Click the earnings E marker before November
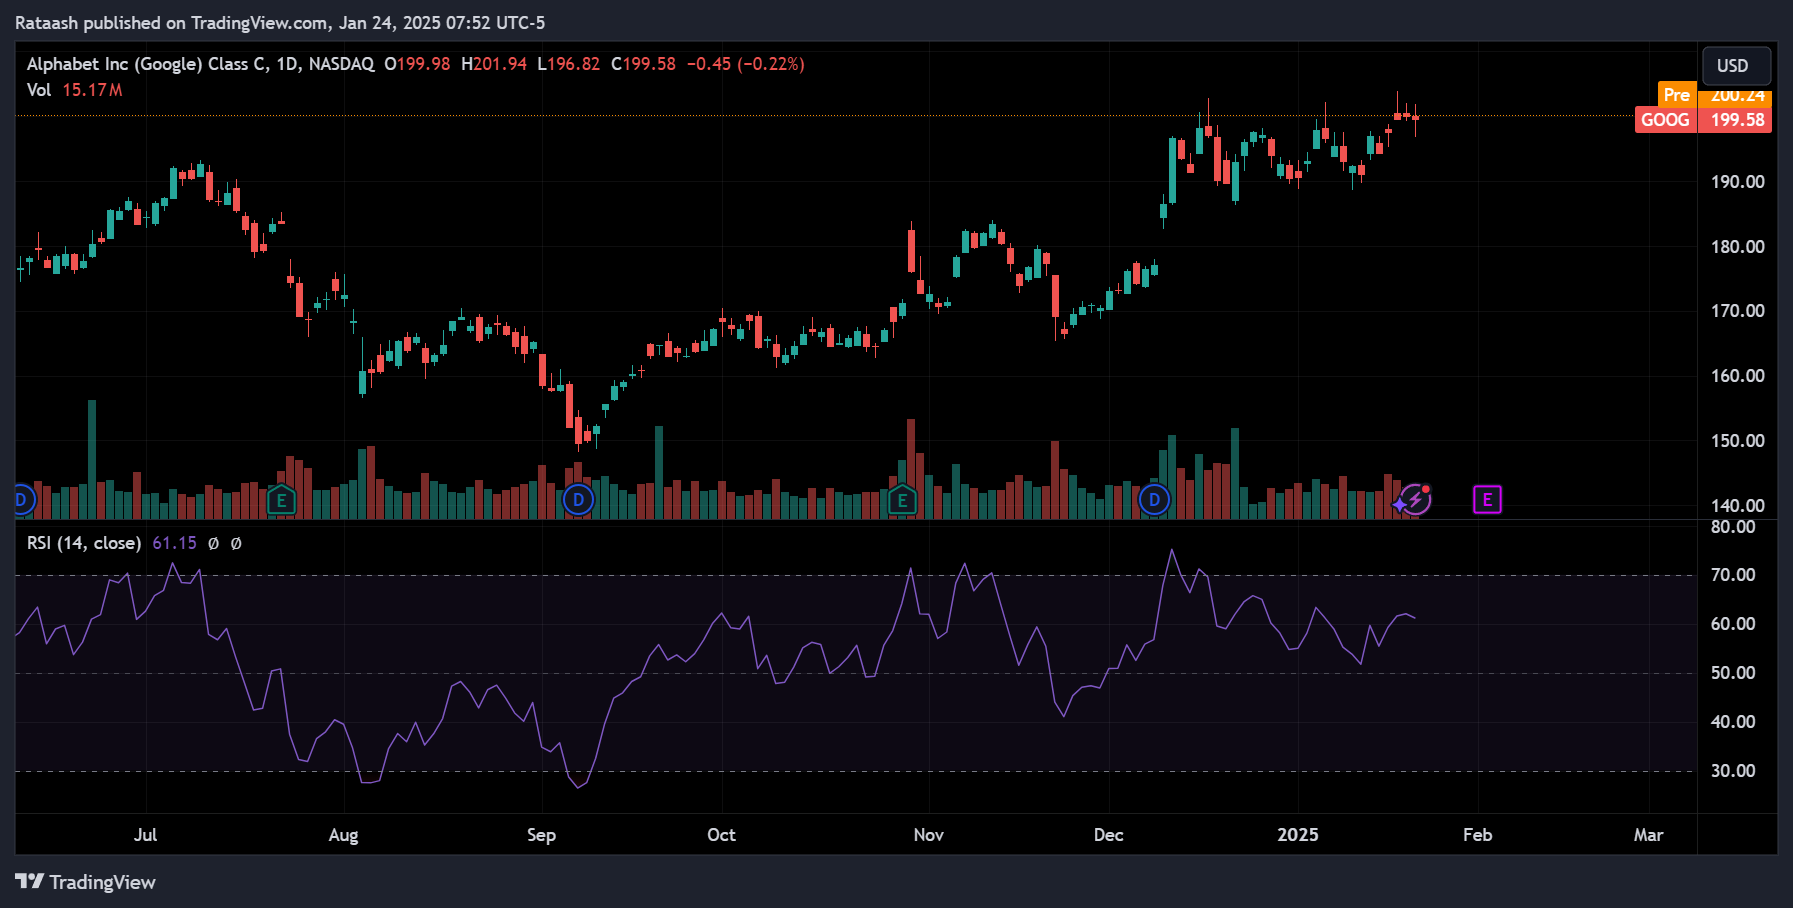The width and height of the screenshot is (1793, 908). click(902, 500)
